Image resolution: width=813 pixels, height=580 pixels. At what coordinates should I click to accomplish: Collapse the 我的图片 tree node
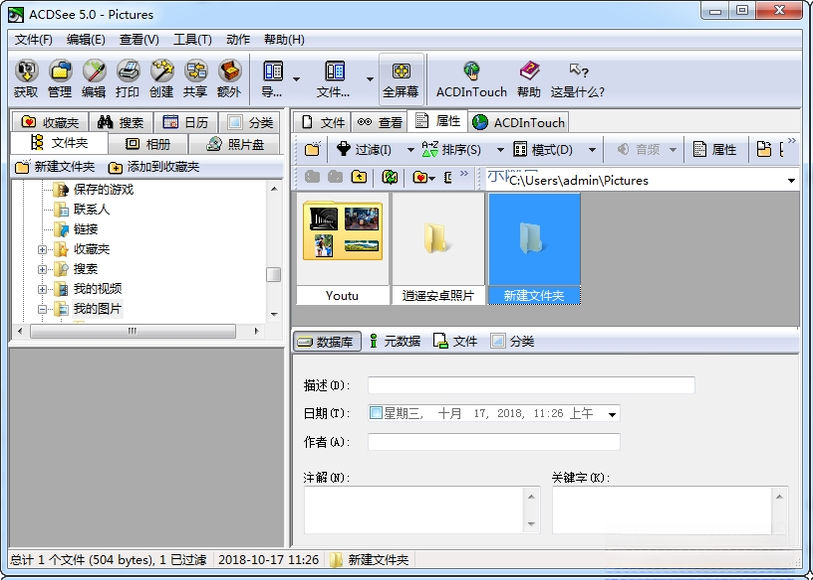click(x=42, y=309)
